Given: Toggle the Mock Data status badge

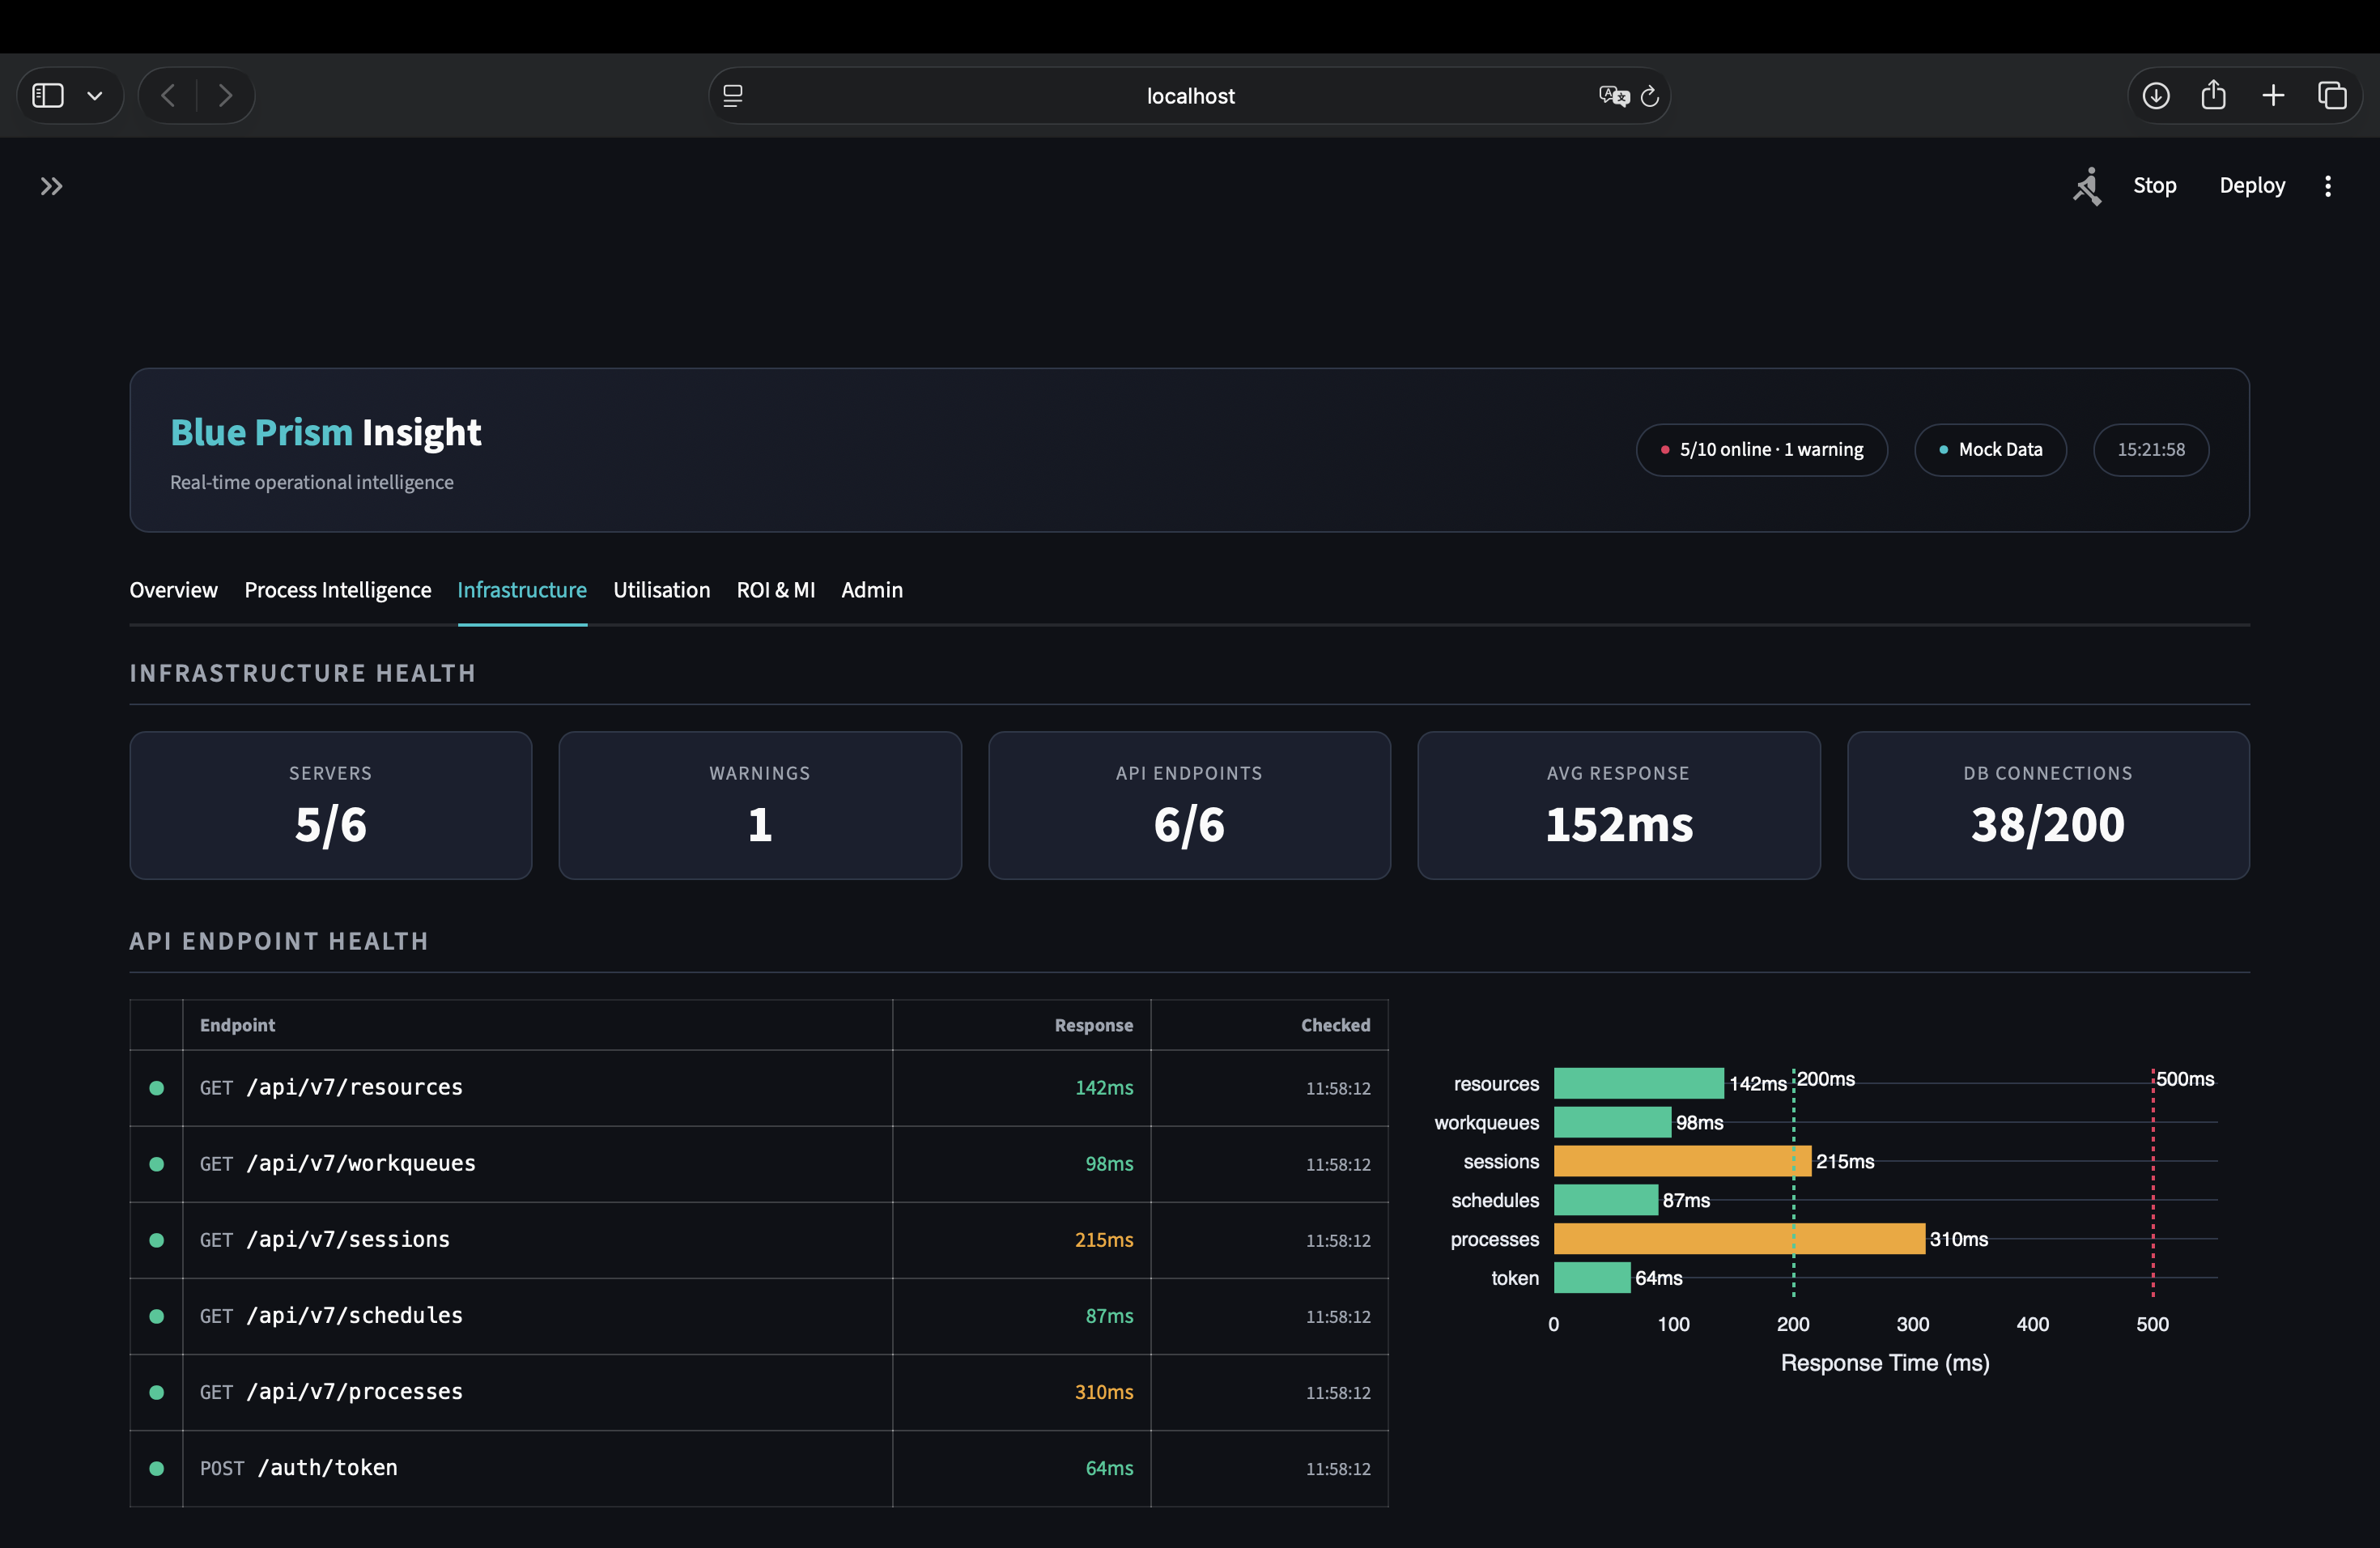Looking at the screenshot, I should tap(1989, 449).
